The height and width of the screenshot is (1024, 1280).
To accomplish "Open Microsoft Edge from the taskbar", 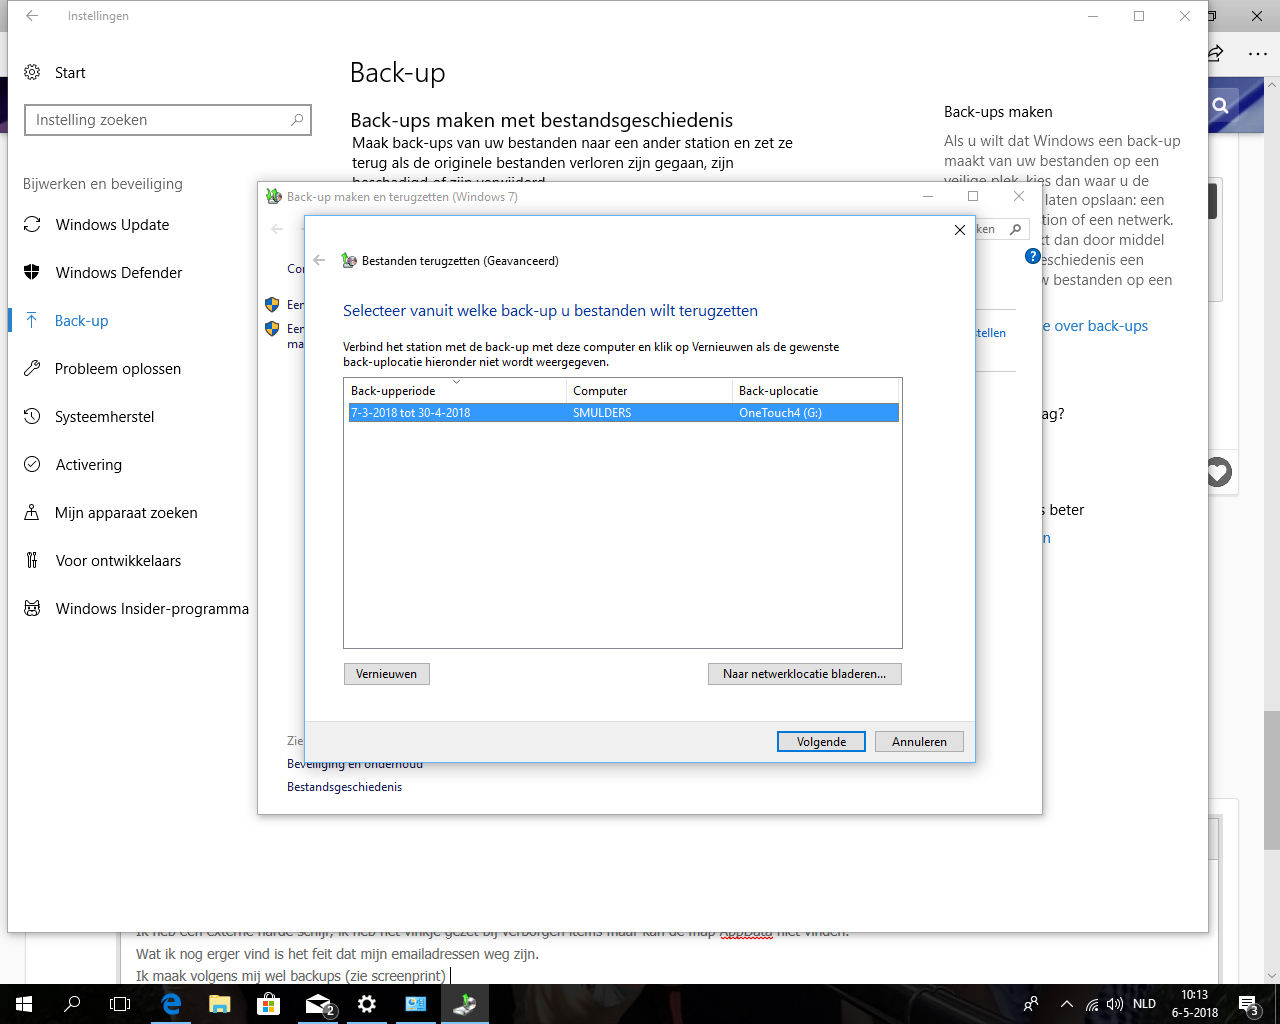I will pos(171,1004).
